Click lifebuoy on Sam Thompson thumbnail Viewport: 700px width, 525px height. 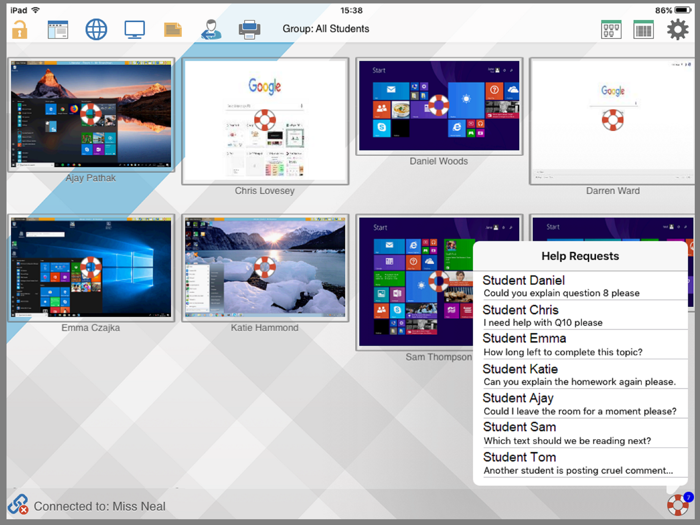click(439, 281)
